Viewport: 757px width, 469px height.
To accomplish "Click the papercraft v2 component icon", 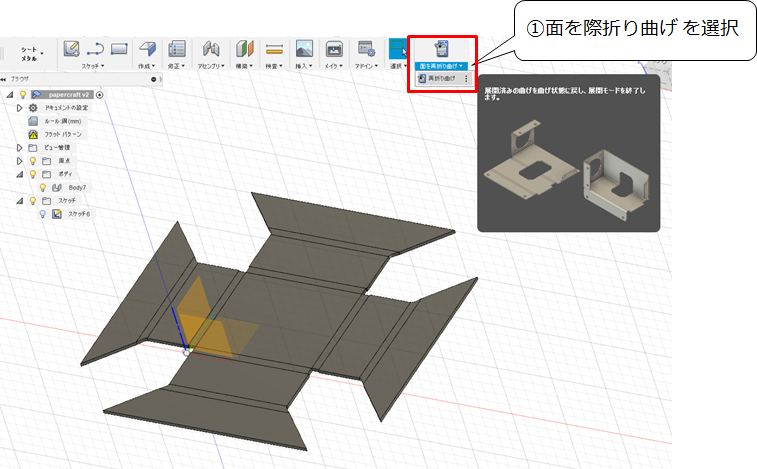I will pos(36,95).
